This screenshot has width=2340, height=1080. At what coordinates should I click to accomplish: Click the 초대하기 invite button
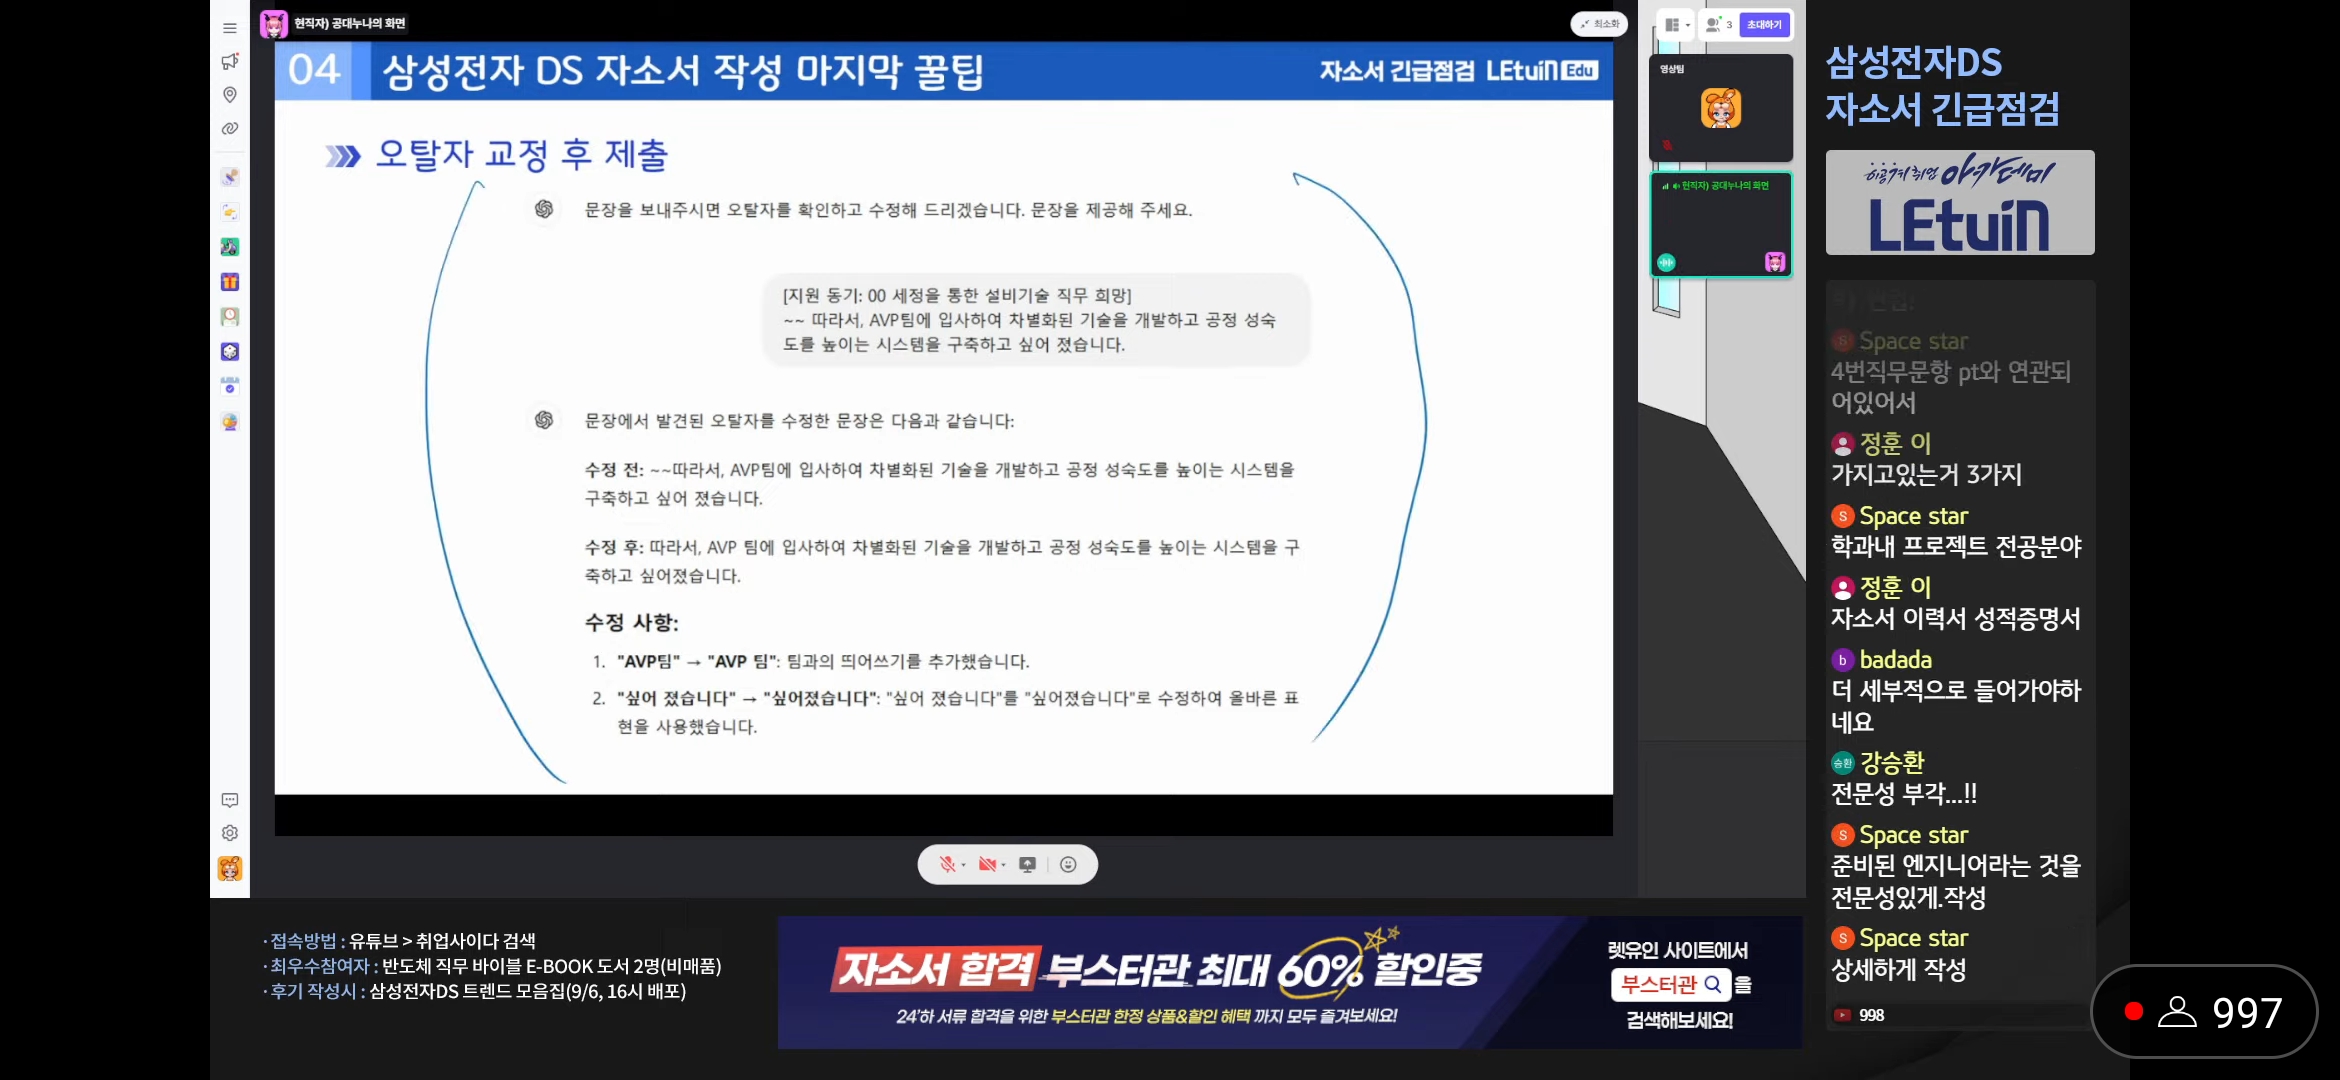pyautogui.click(x=1764, y=25)
